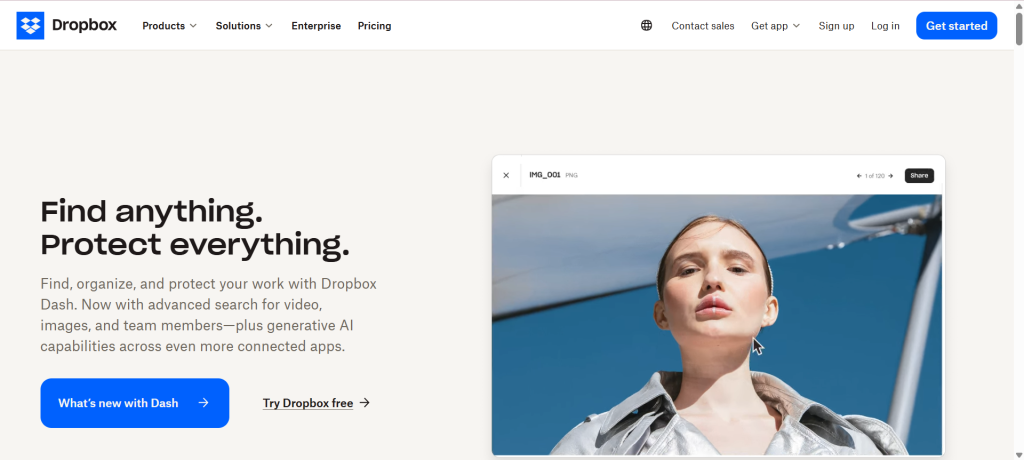Advance to next image using right arrow
Image resolution: width=1024 pixels, height=460 pixels.
pos(891,176)
